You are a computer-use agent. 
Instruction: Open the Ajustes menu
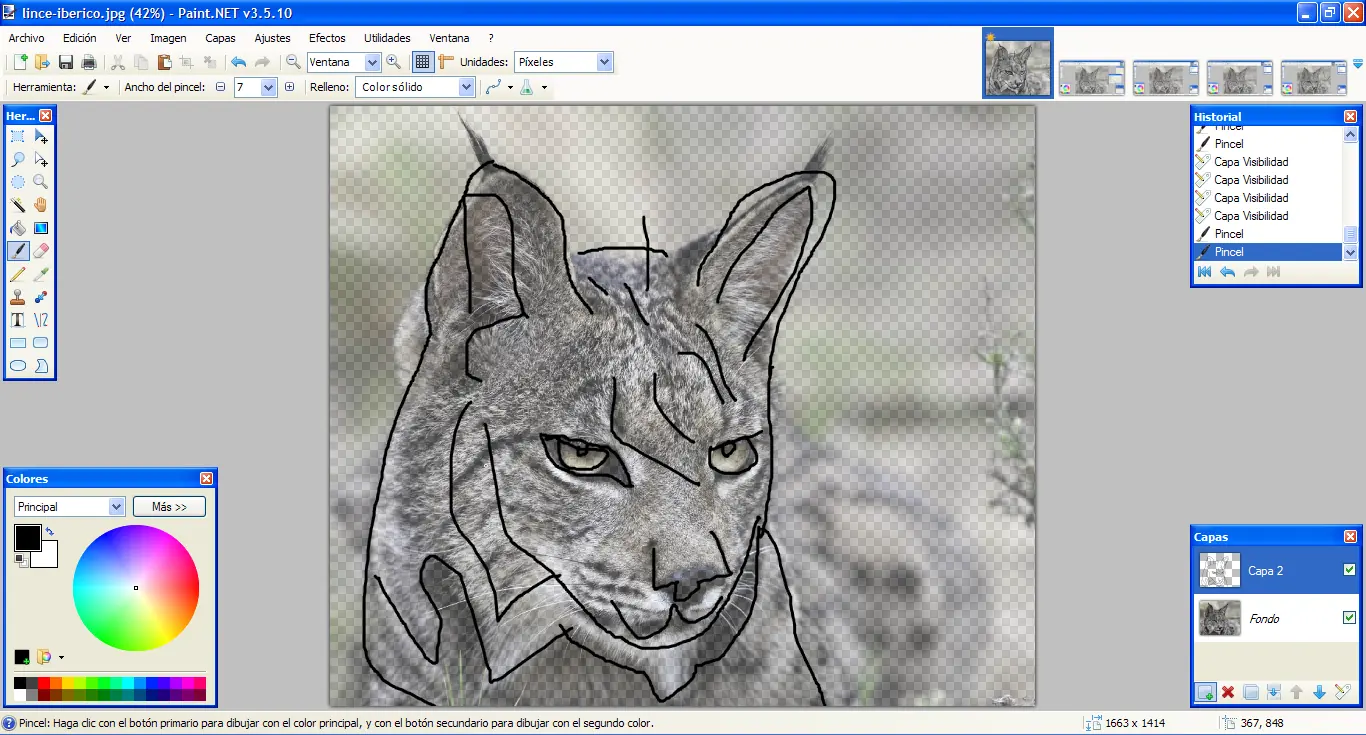272,38
